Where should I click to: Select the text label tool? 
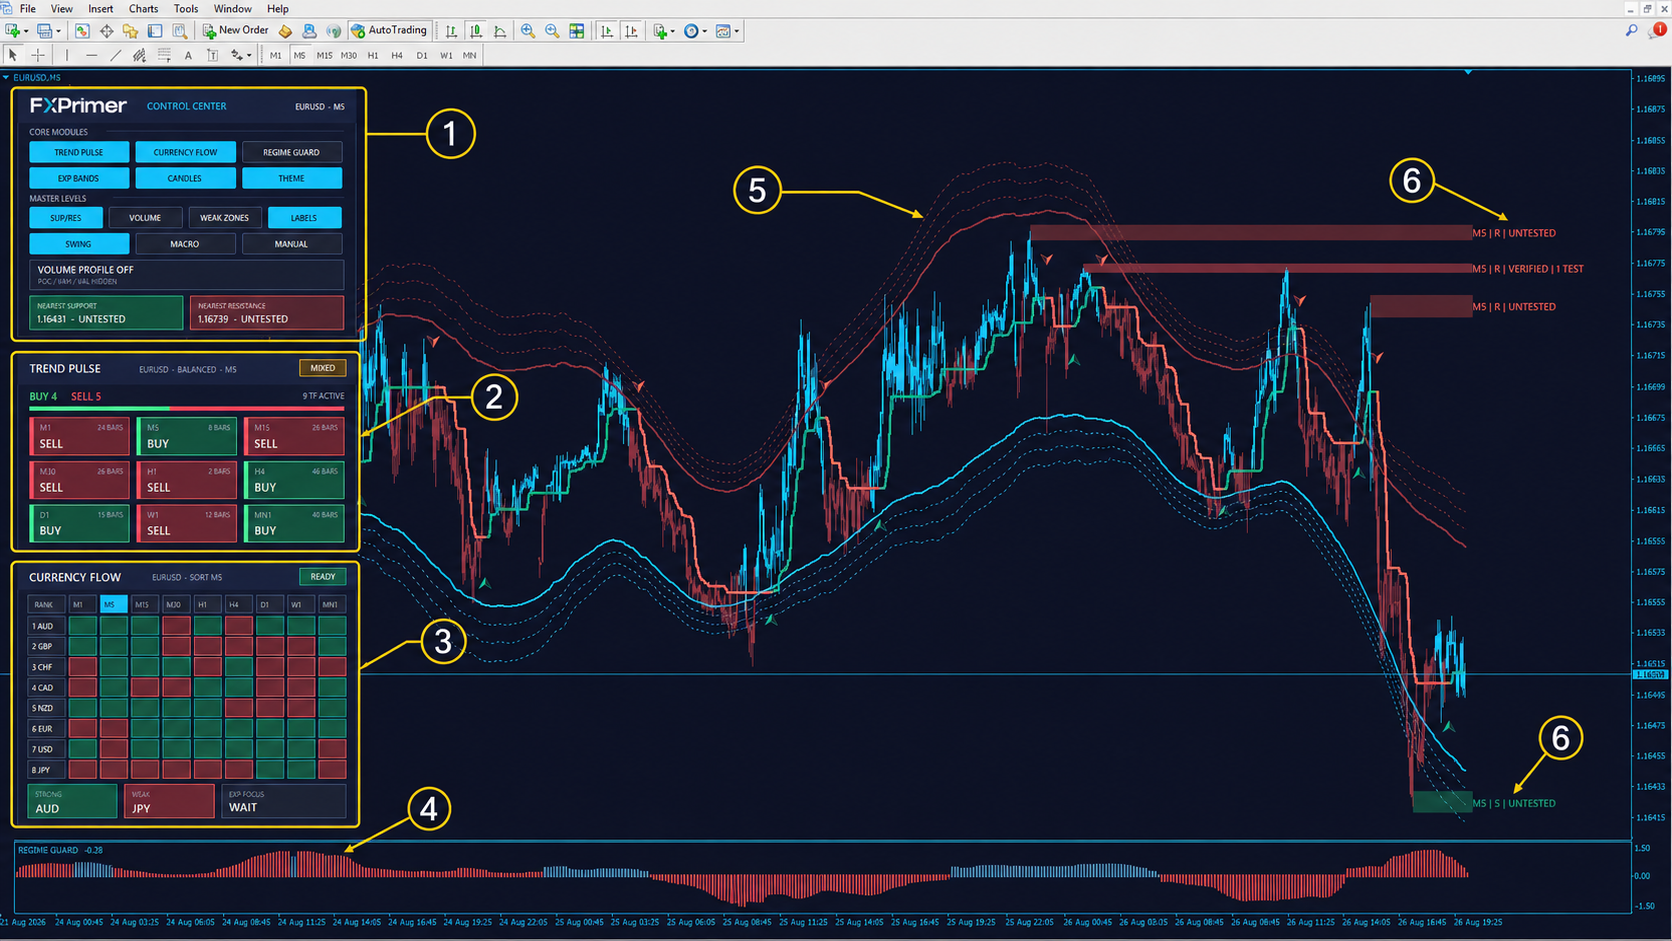pos(212,56)
